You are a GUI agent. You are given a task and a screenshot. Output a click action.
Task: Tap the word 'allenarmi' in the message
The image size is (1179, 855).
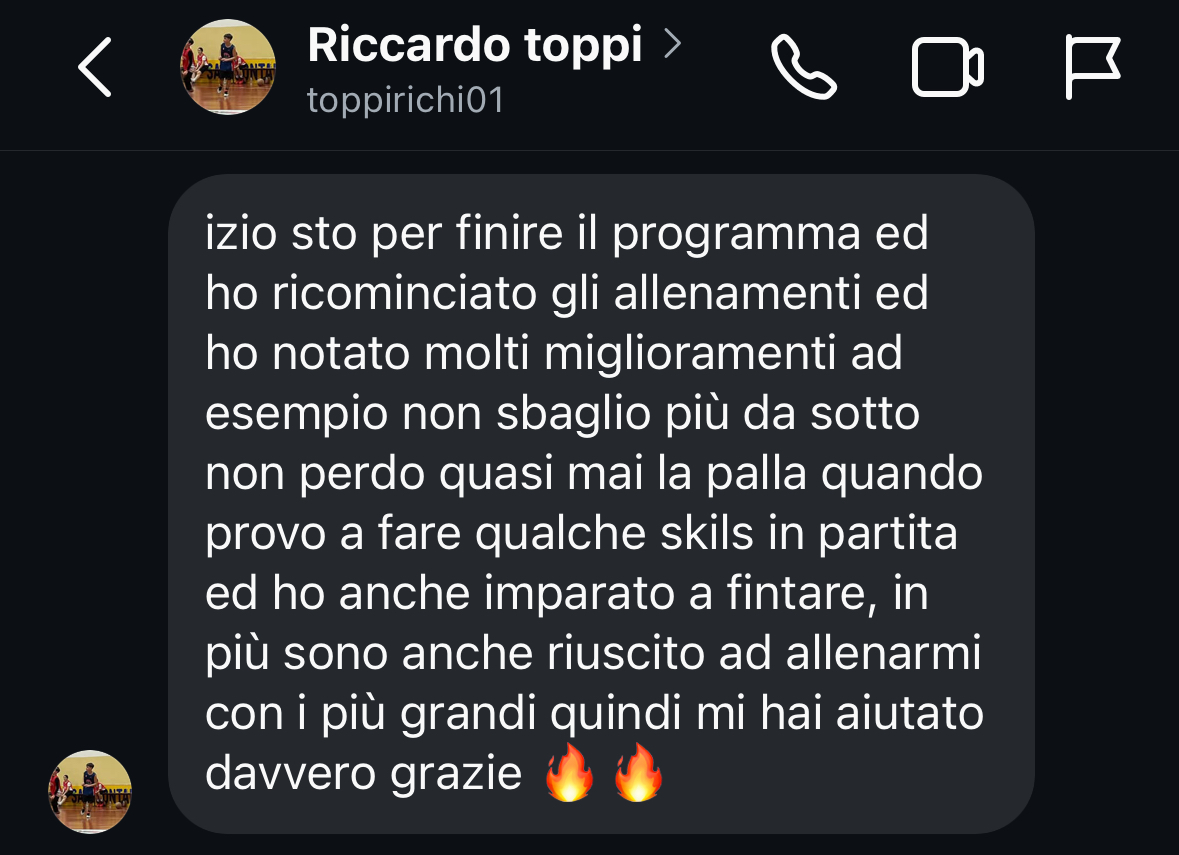(883, 653)
